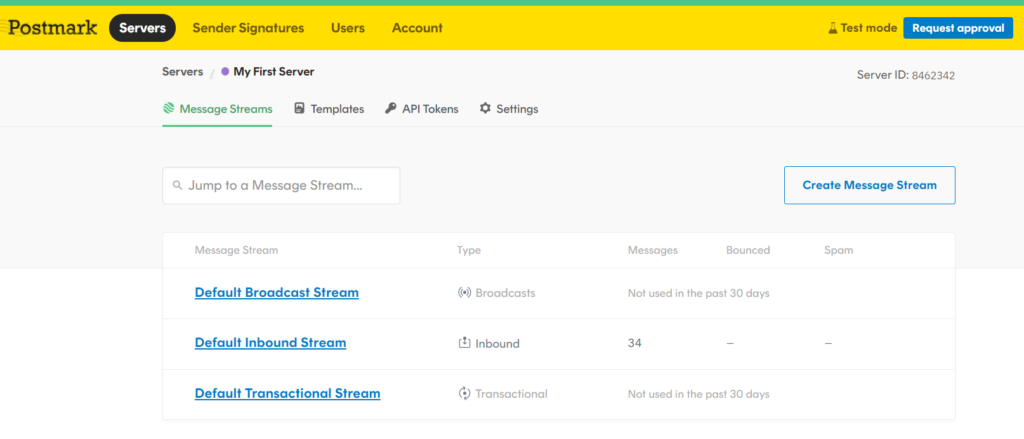
Task: Click the Transactional type label
Action: point(511,394)
